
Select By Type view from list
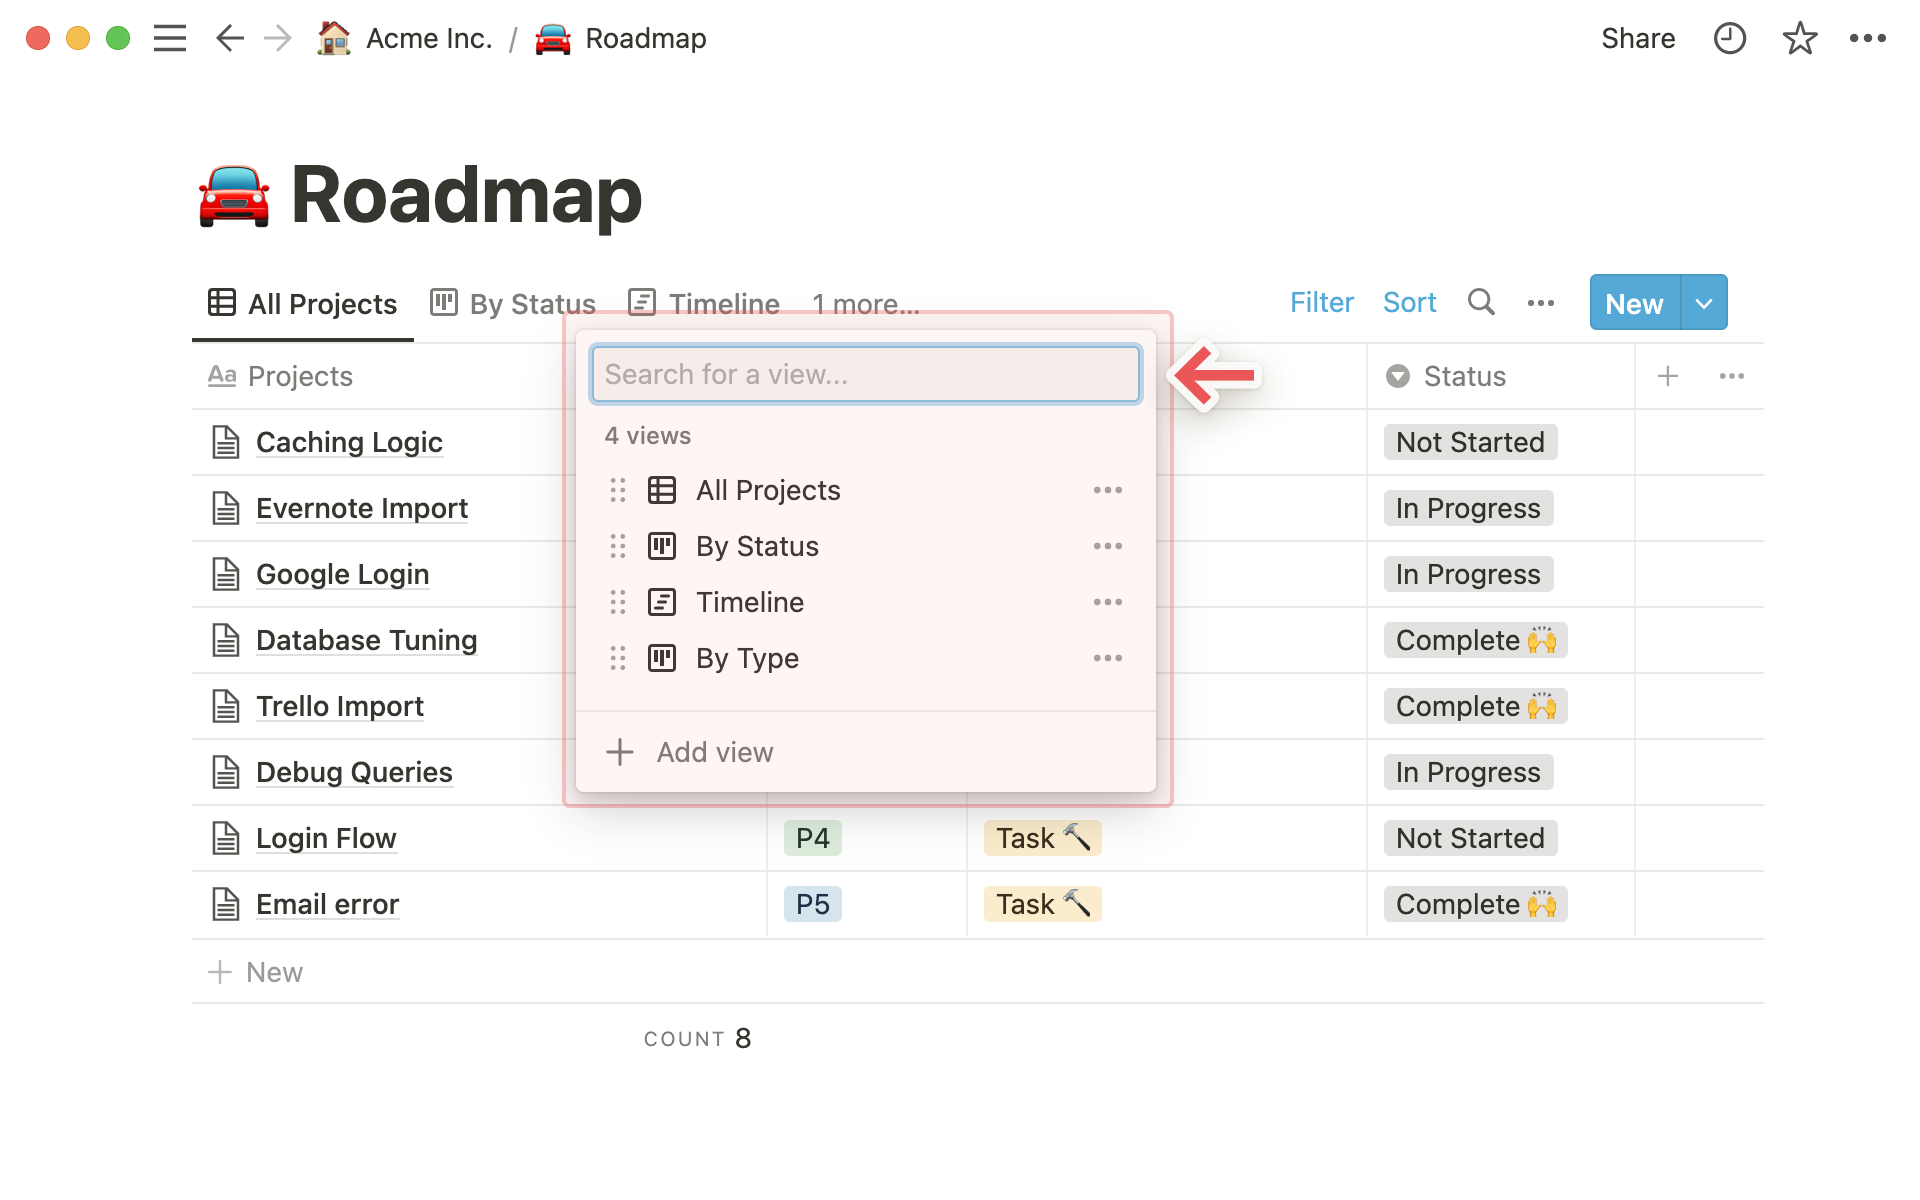point(747,658)
